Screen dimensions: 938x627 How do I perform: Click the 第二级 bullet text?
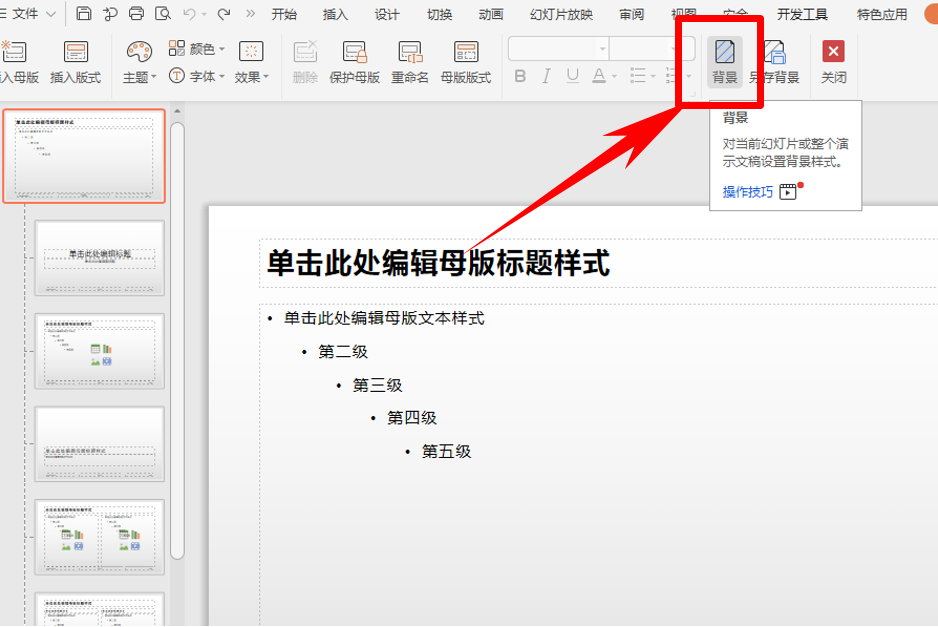pyautogui.click(x=343, y=352)
